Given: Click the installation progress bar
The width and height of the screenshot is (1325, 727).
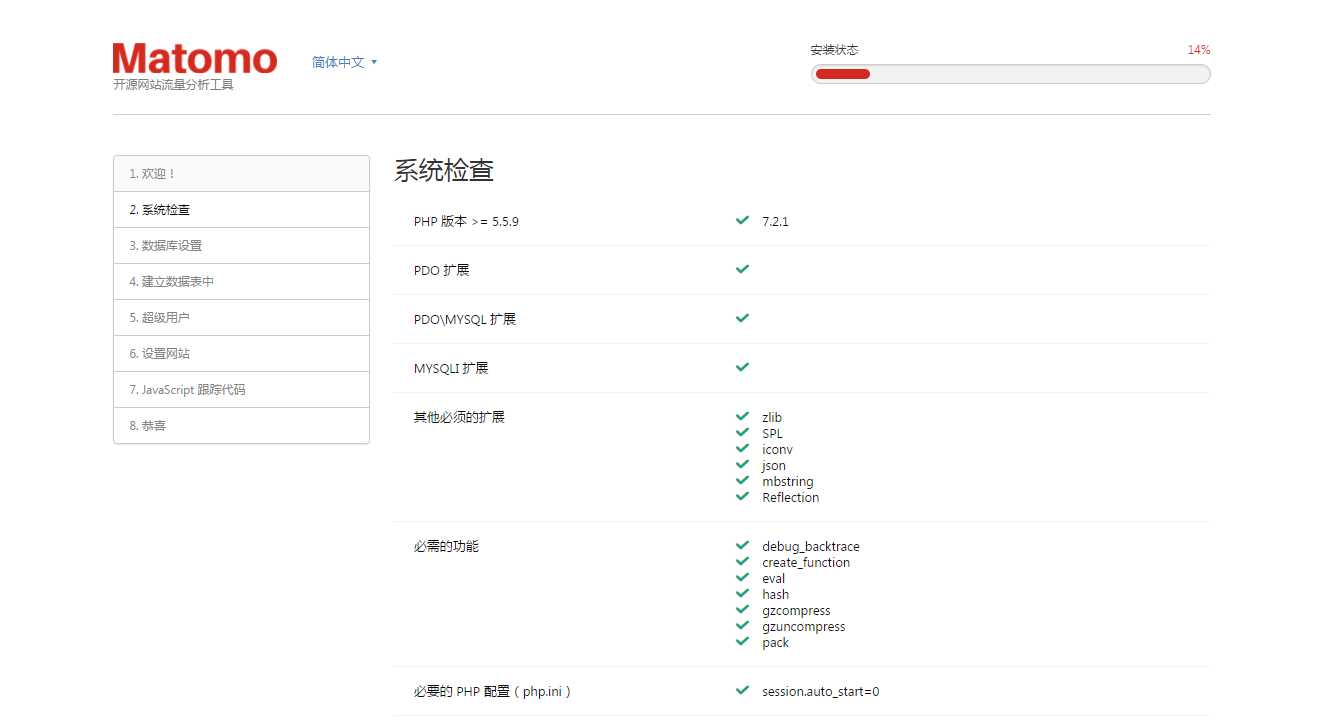Looking at the screenshot, I should pos(1010,74).
